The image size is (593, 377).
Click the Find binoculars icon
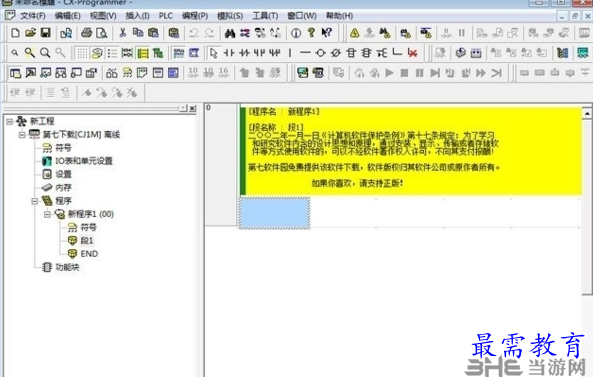point(230,33)
